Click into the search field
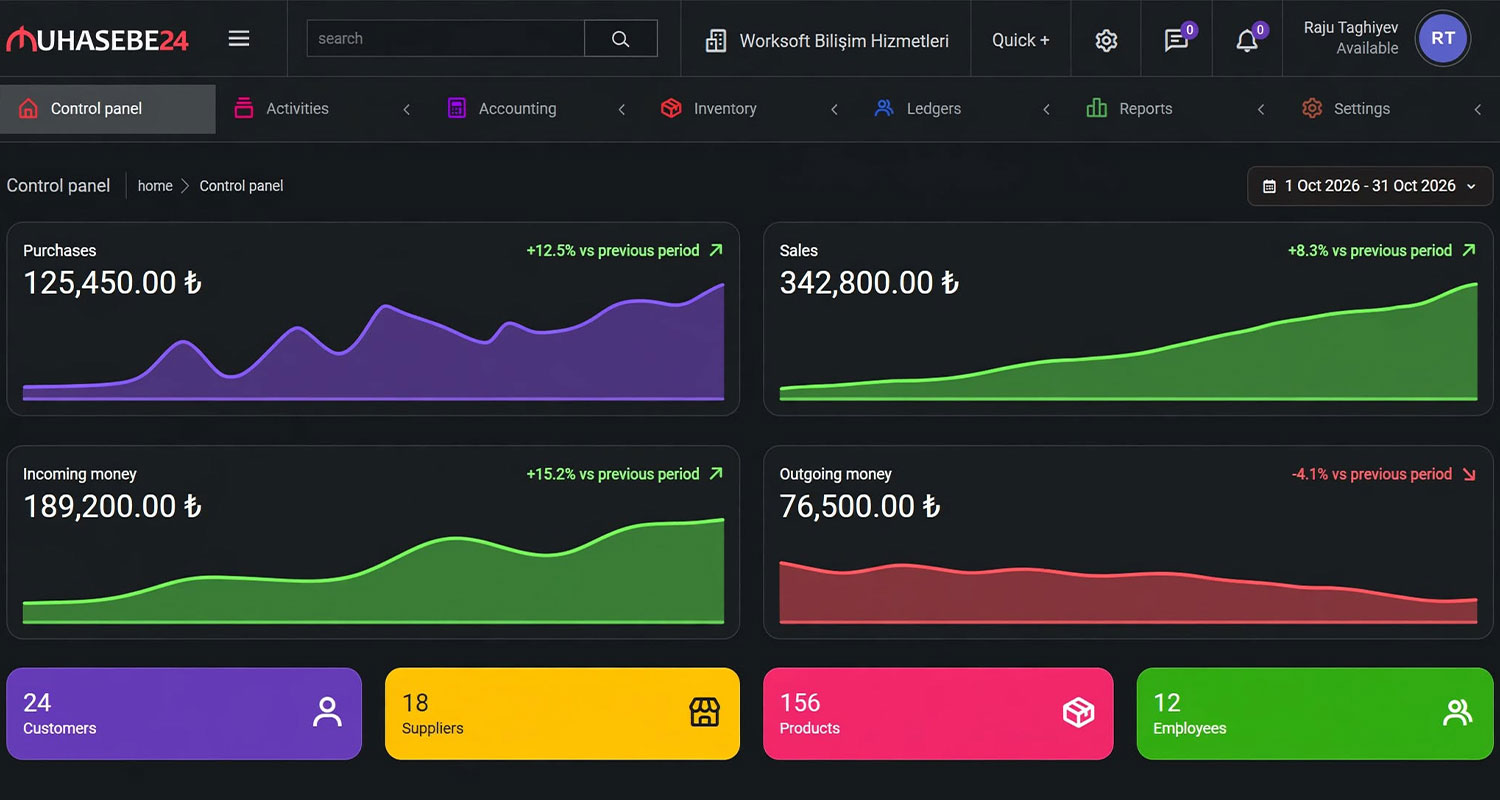1500x800 pixels. coord(446,39)
